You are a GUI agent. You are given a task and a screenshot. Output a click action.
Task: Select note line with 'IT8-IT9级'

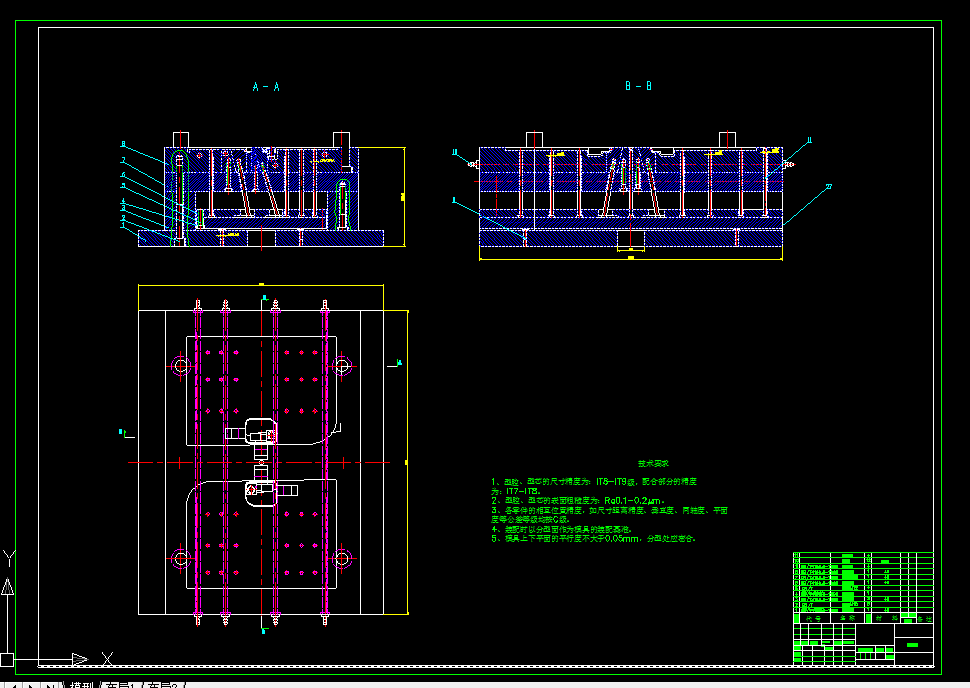(594, 481)
